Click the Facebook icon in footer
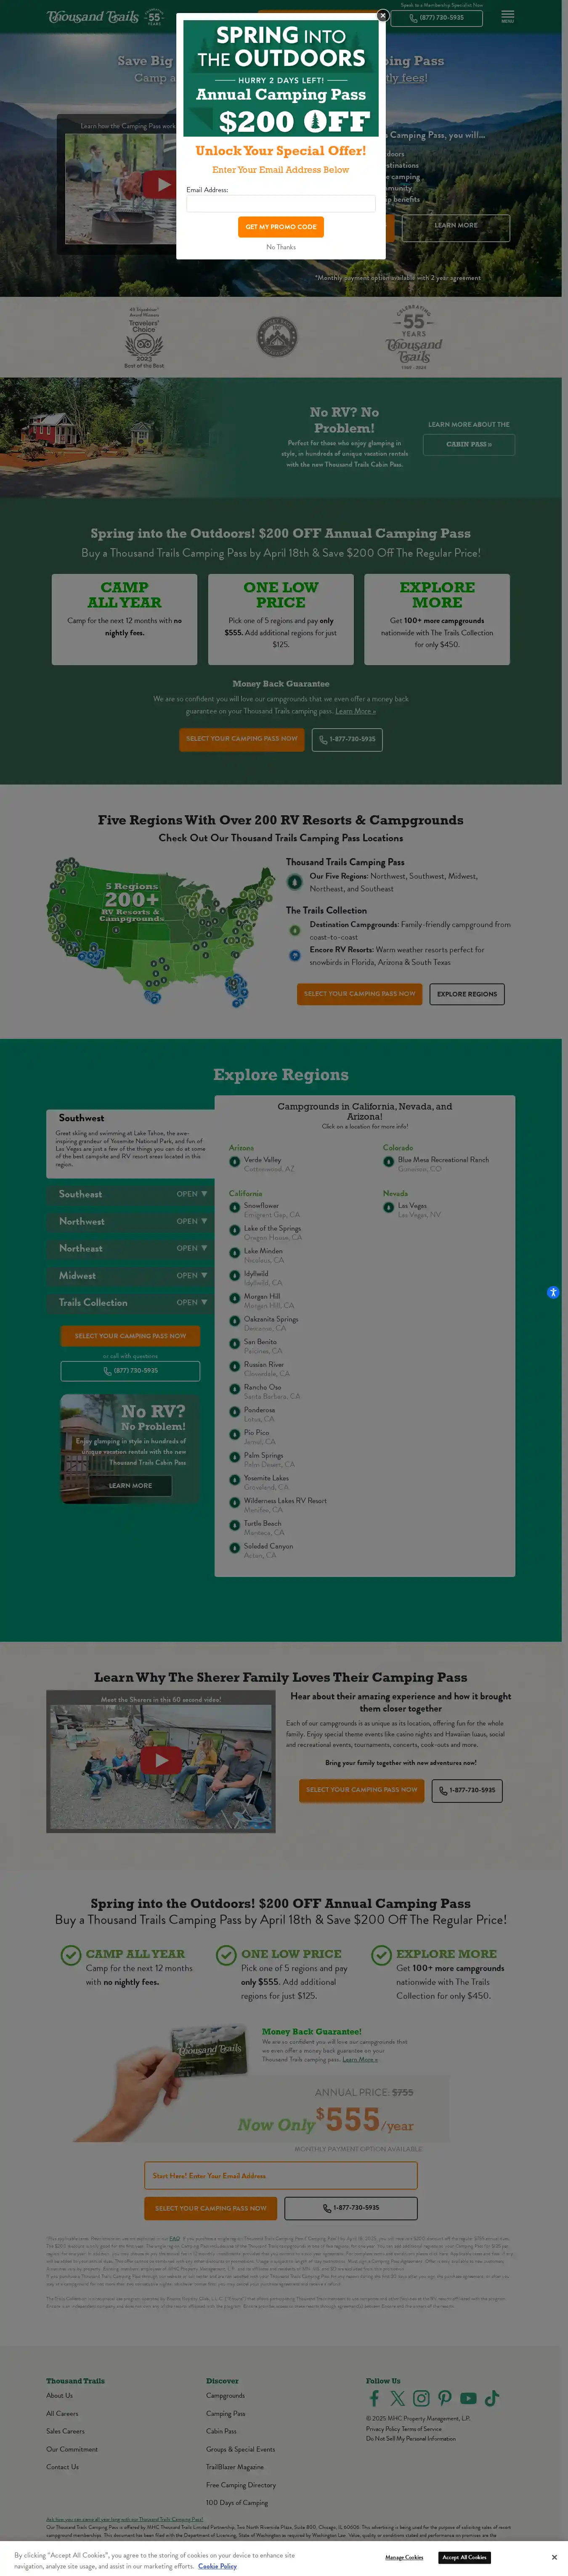The image size is (568, 2576). pos(374,2398)
